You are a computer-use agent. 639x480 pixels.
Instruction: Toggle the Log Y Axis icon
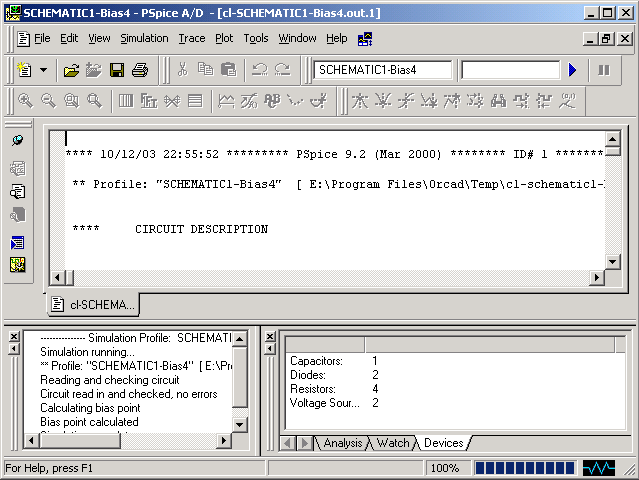click(195, 101)
